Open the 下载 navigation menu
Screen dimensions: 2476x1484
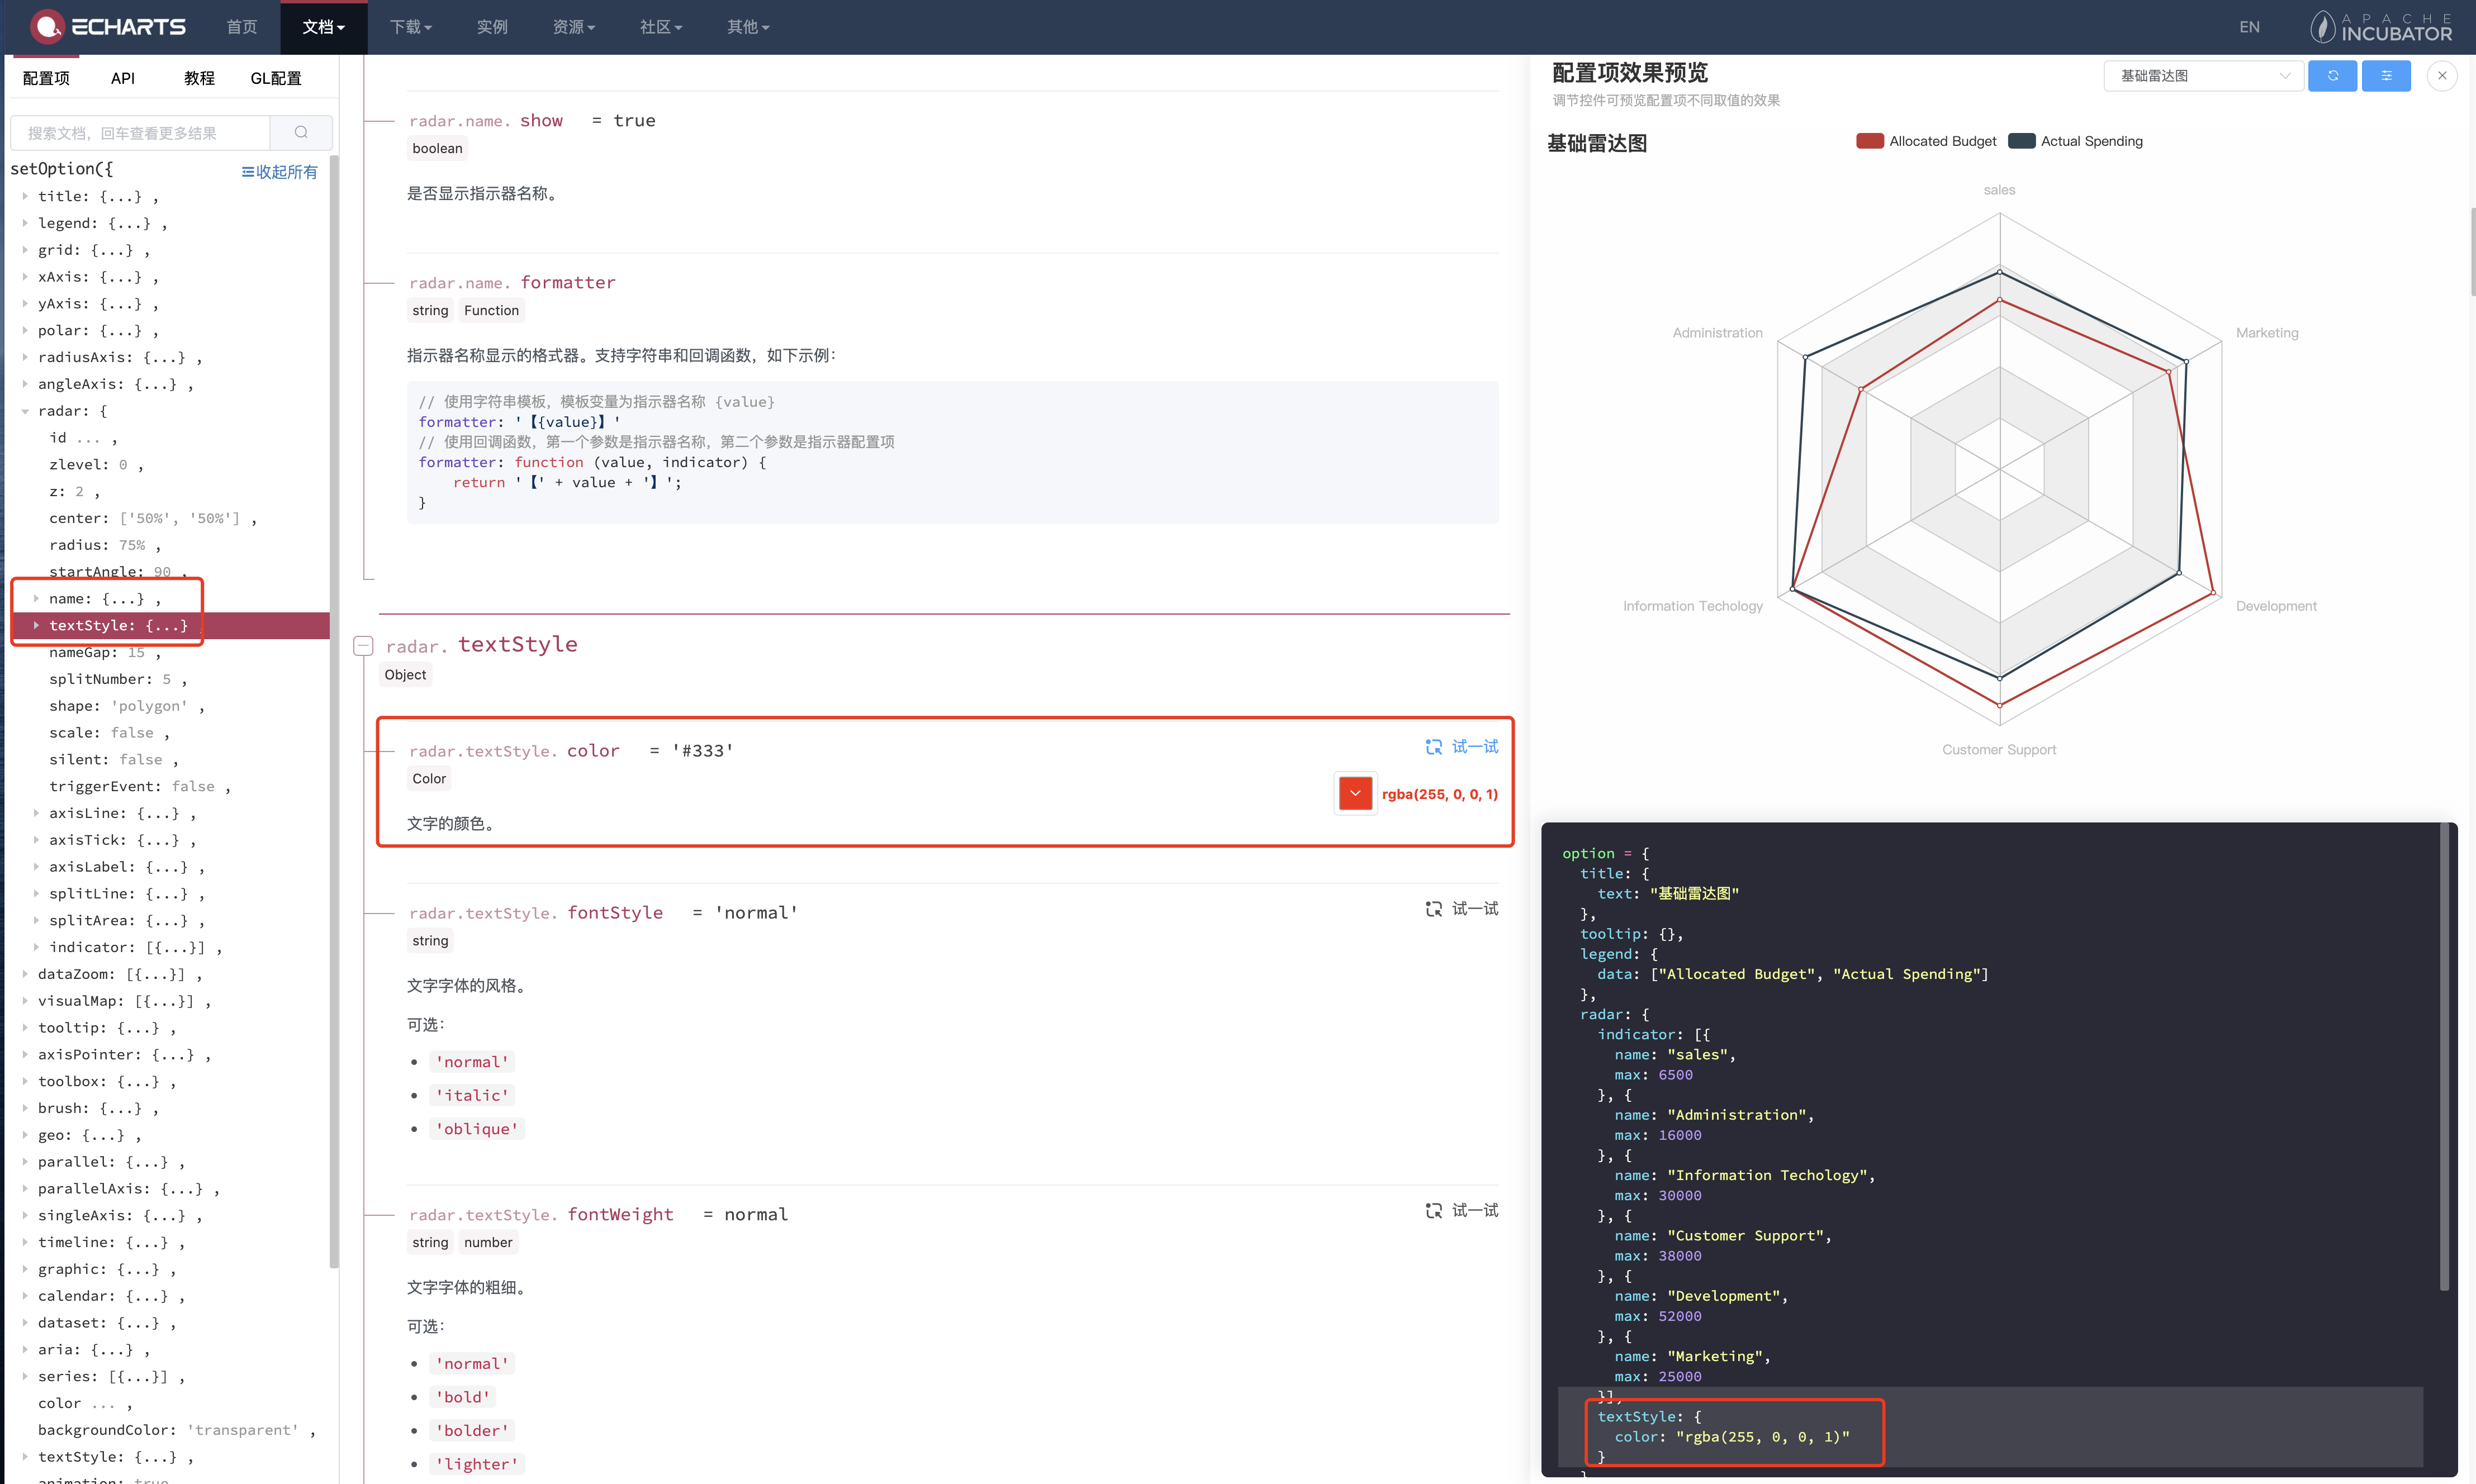pyautogui.click(x=410, y=27)
